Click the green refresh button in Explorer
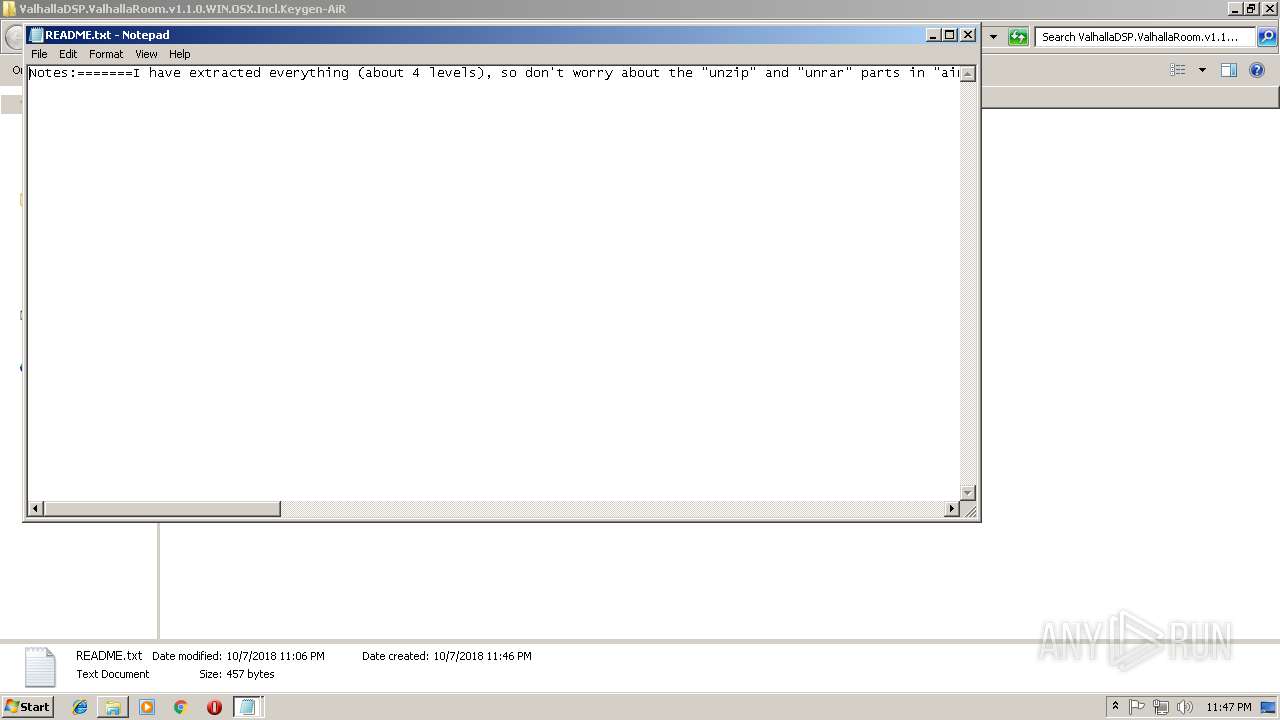The image size is (1280, 720). coord(1018,37)
